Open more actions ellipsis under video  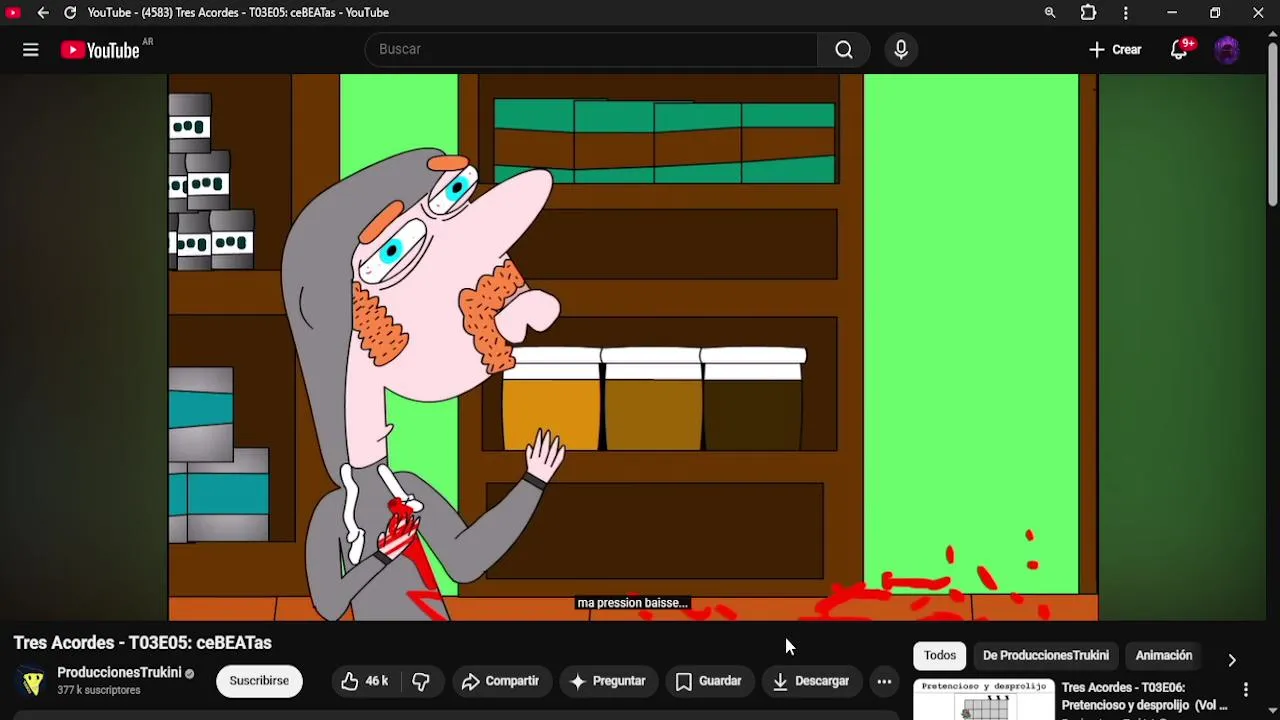(x=884, y=681)
